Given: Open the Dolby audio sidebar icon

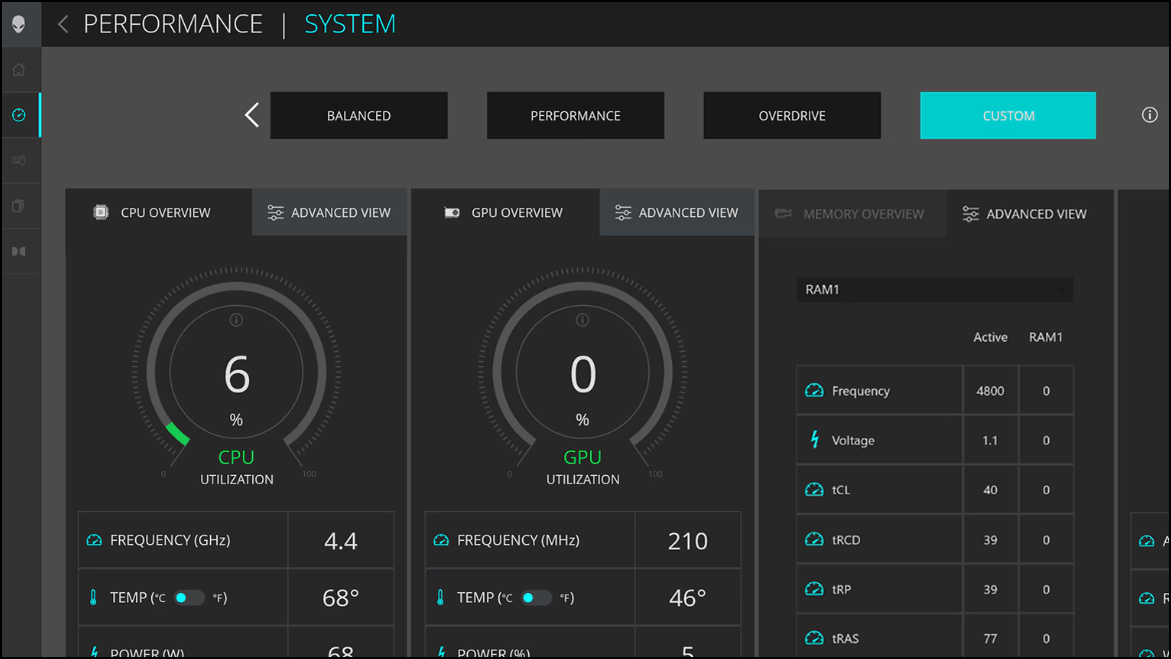Looking at the screenshot, I should coord(19,252).
